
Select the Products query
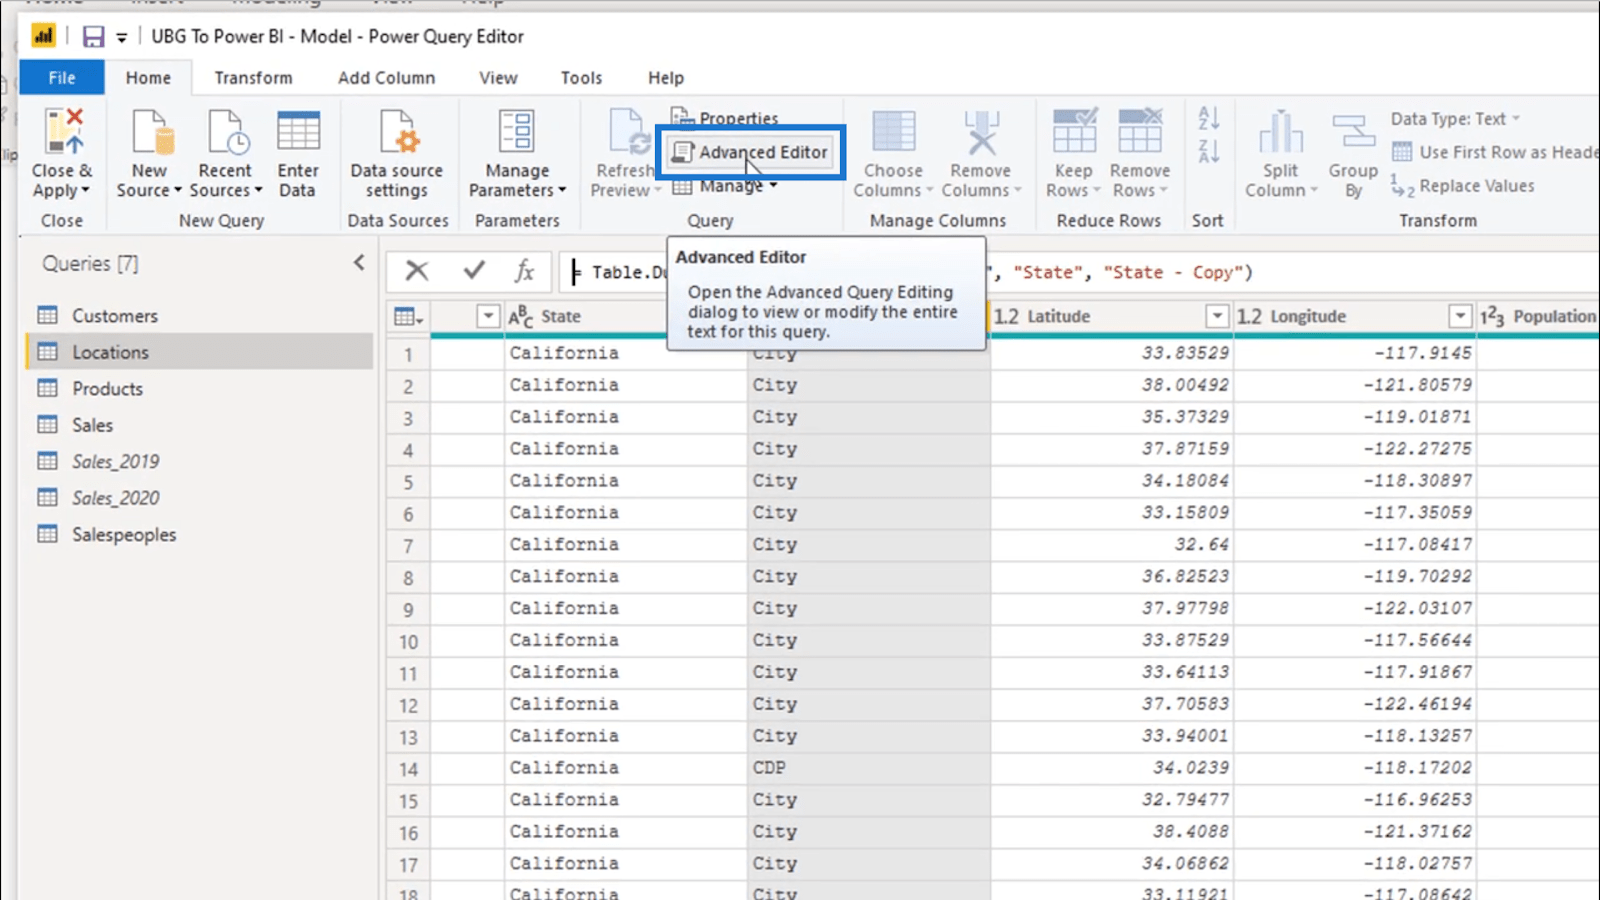199,389
